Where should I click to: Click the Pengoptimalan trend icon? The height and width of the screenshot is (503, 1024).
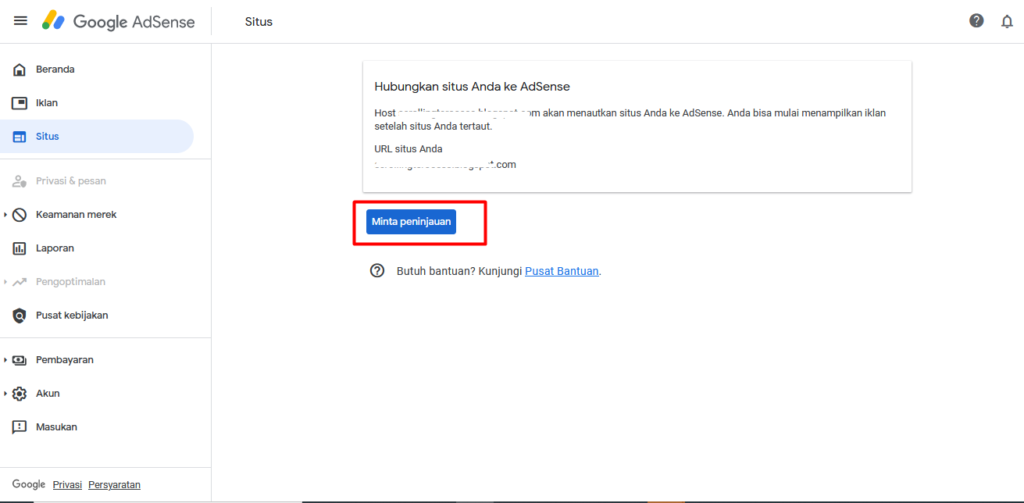click(20, 282)
